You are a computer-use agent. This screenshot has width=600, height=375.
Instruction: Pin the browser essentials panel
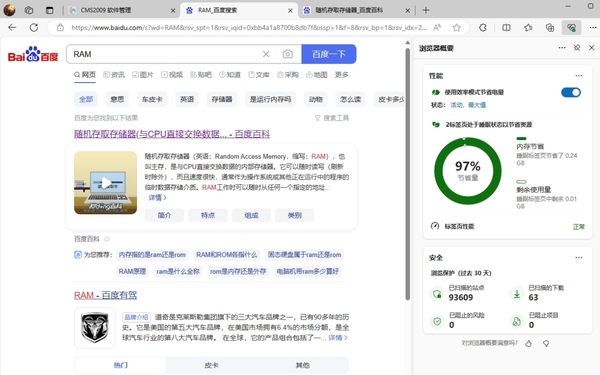coord(577,48)
